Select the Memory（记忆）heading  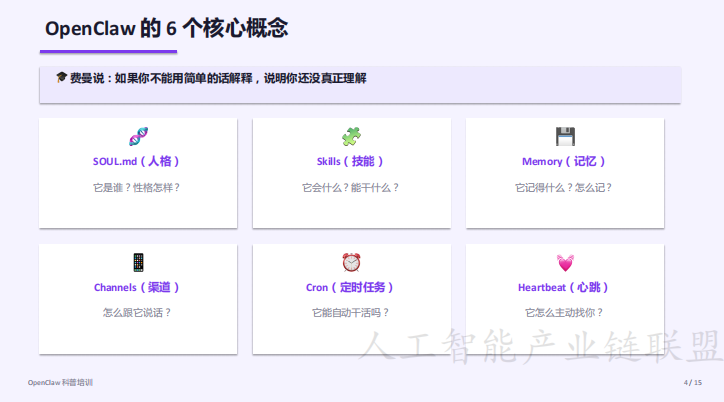point(565,161)
